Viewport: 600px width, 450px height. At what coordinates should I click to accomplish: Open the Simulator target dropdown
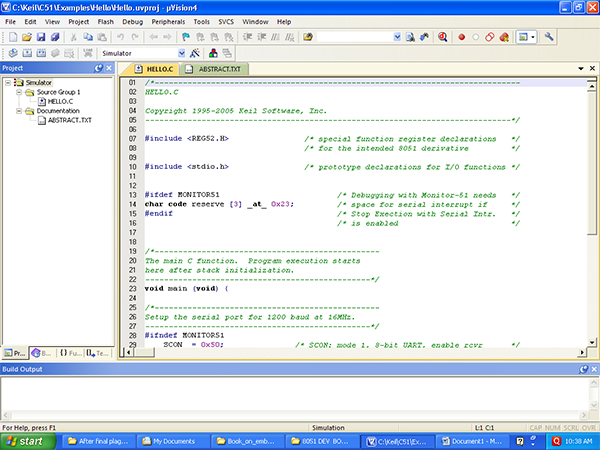point(182,53)
